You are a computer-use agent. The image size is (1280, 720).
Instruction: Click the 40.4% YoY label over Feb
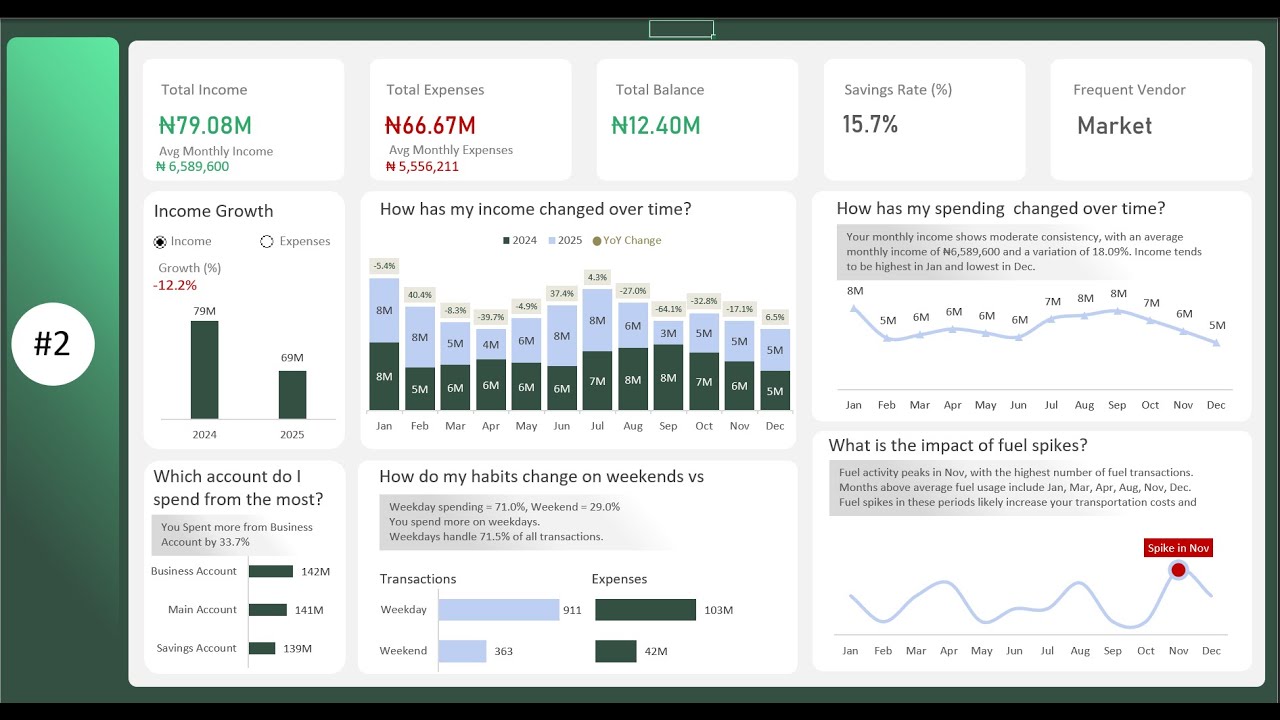coord(420,295)
